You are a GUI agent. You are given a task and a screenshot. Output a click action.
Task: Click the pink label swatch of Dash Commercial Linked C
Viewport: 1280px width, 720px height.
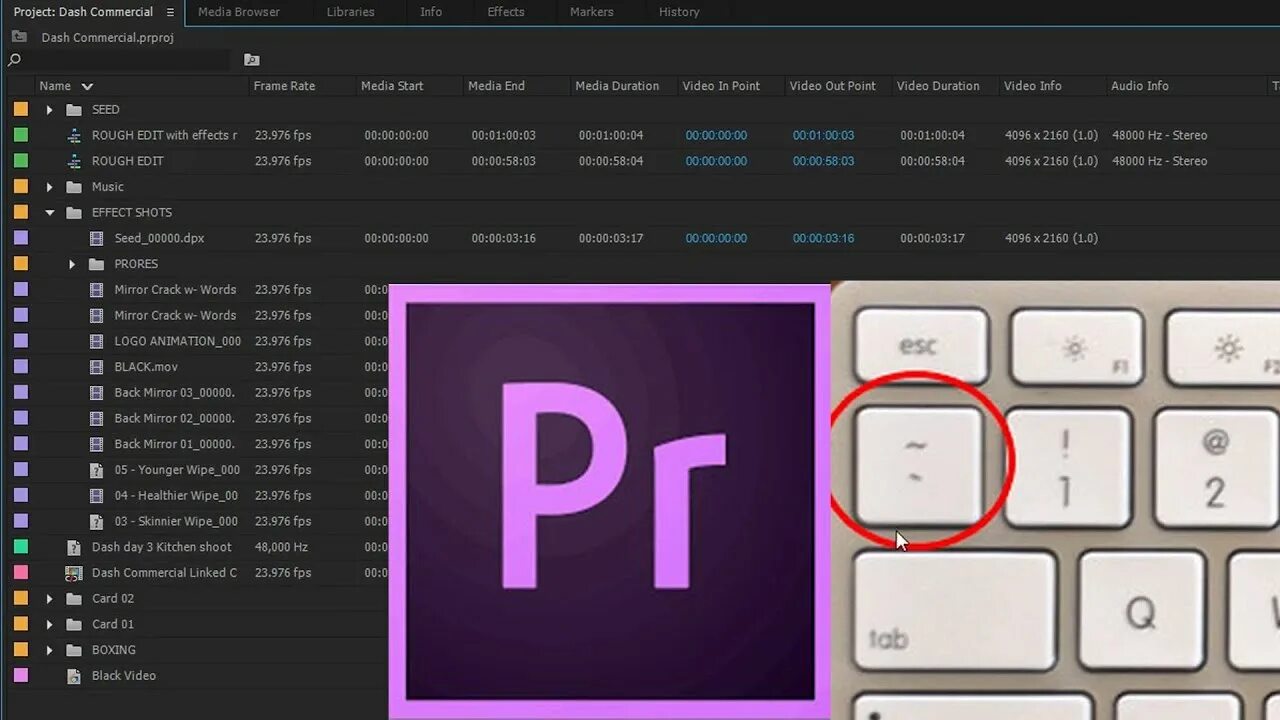pyautogui.click(x=21, y=573)
